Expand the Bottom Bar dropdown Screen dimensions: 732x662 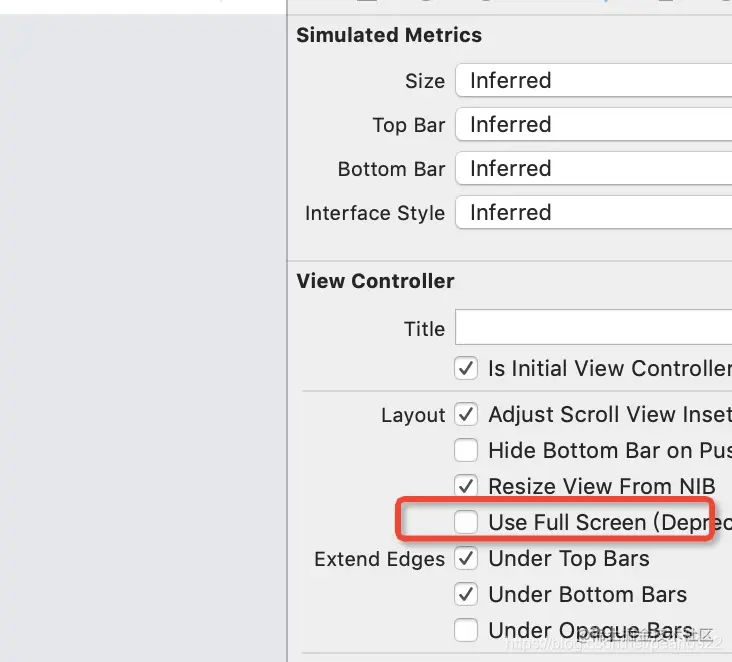point(593,169)
